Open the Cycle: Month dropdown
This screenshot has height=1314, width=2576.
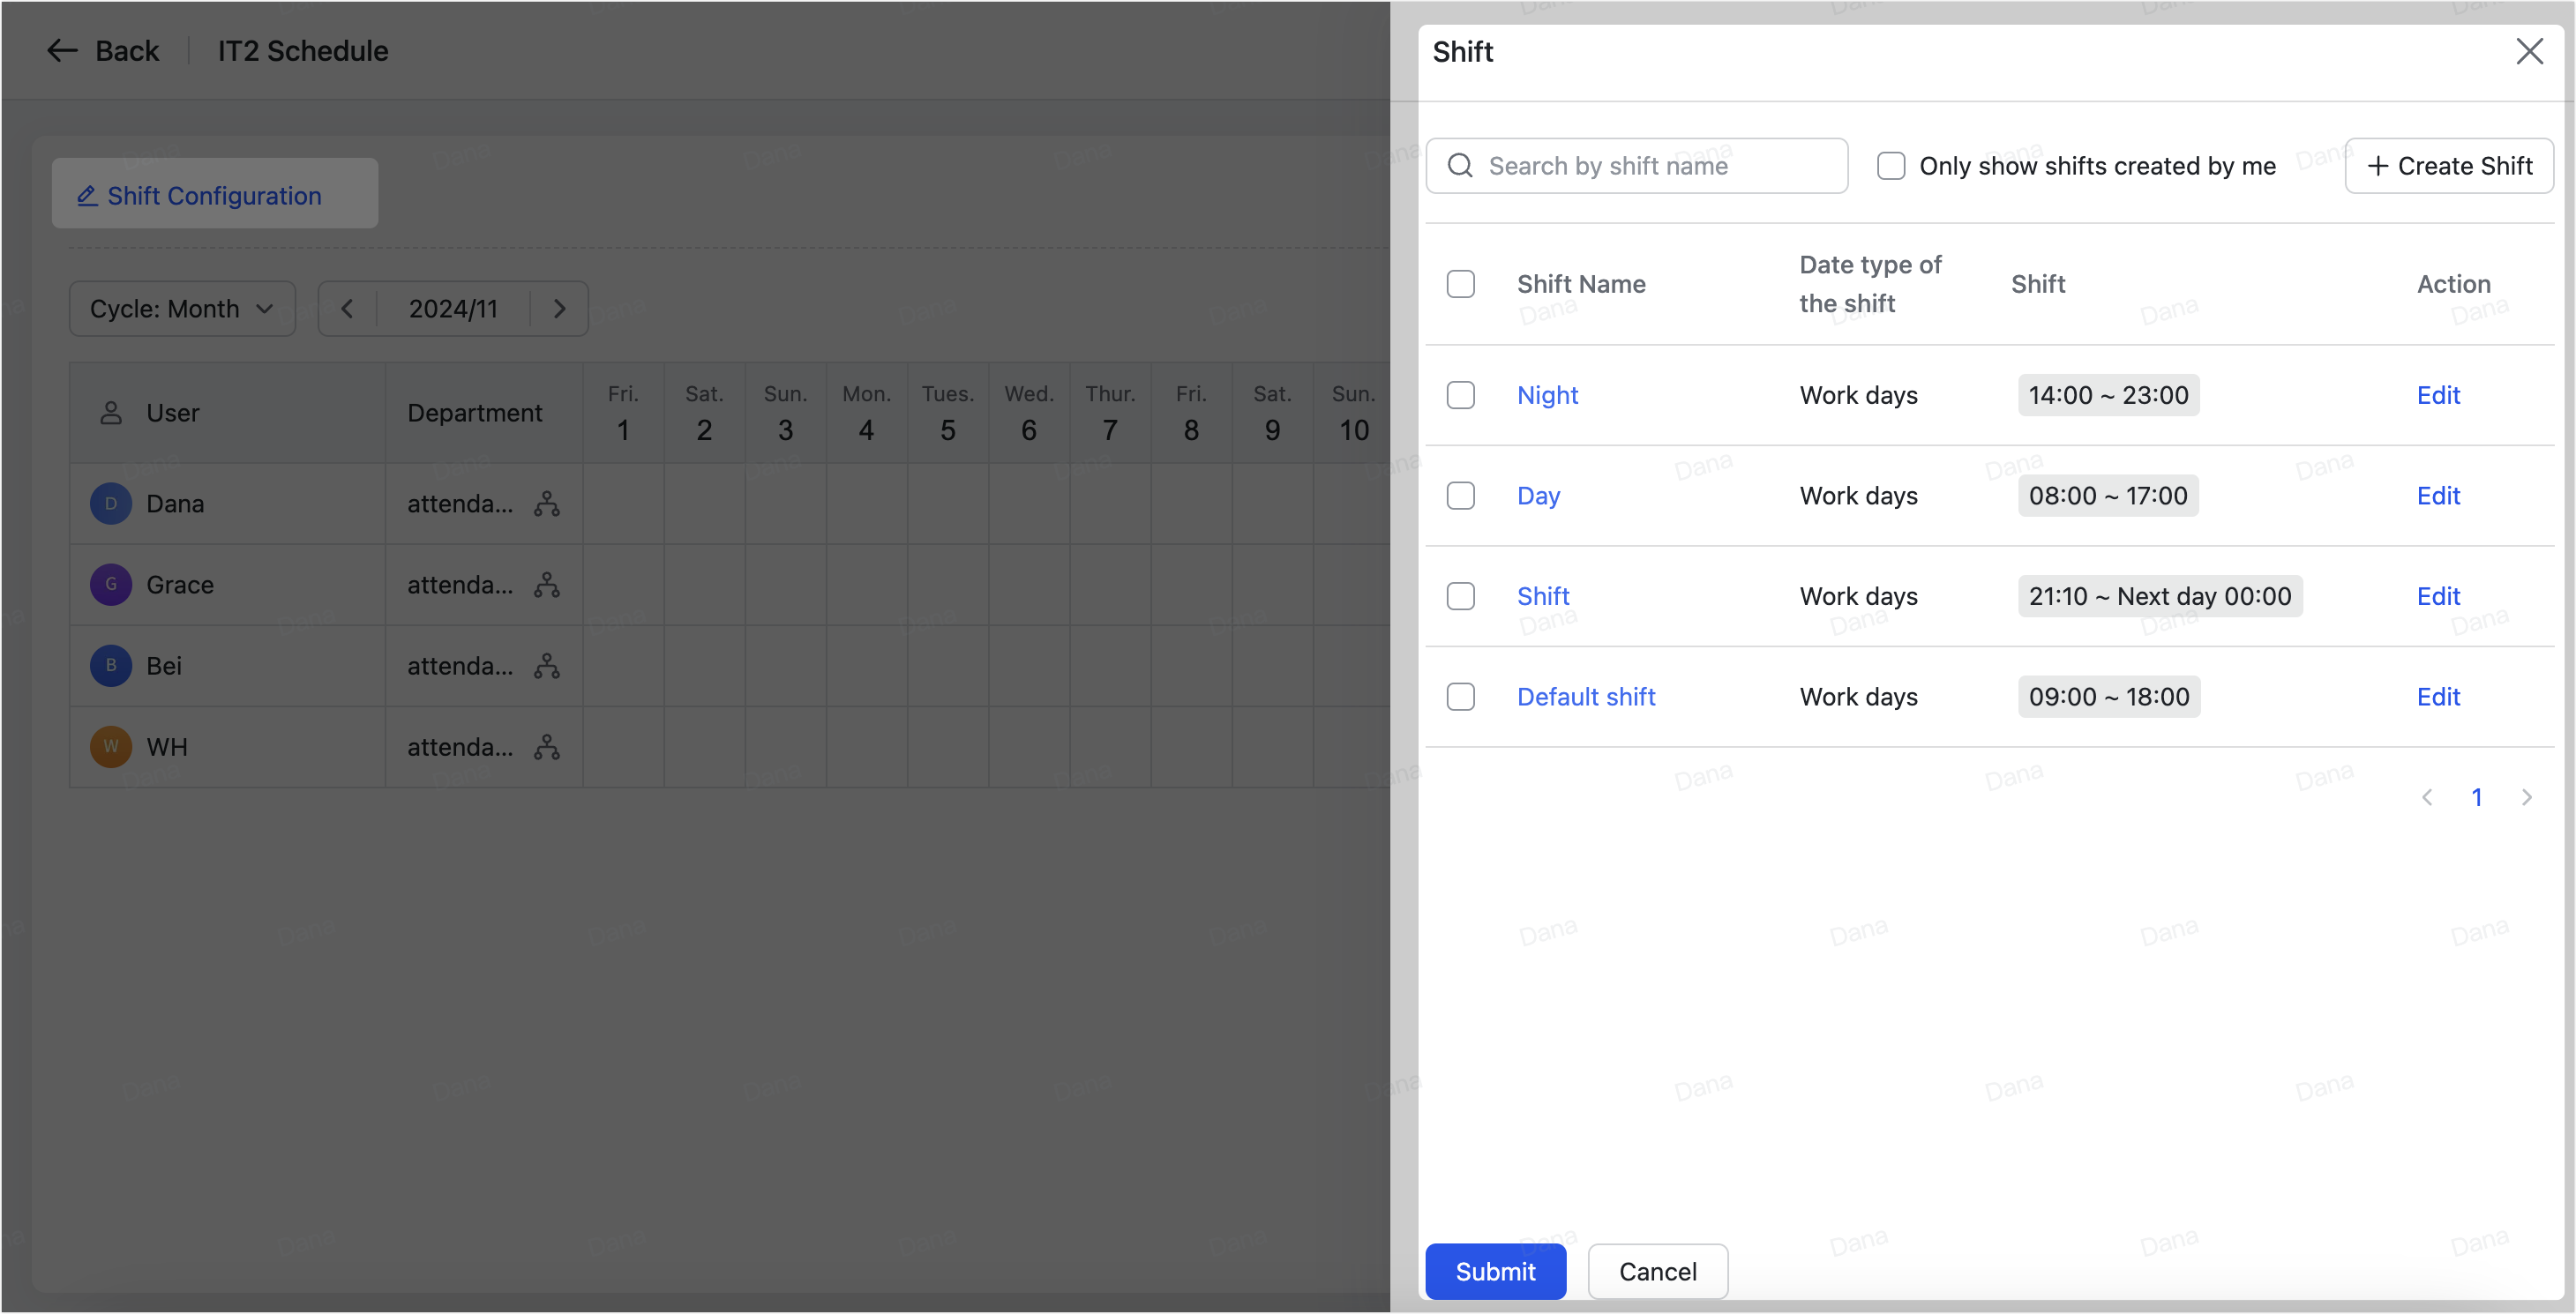pos(182,309)
